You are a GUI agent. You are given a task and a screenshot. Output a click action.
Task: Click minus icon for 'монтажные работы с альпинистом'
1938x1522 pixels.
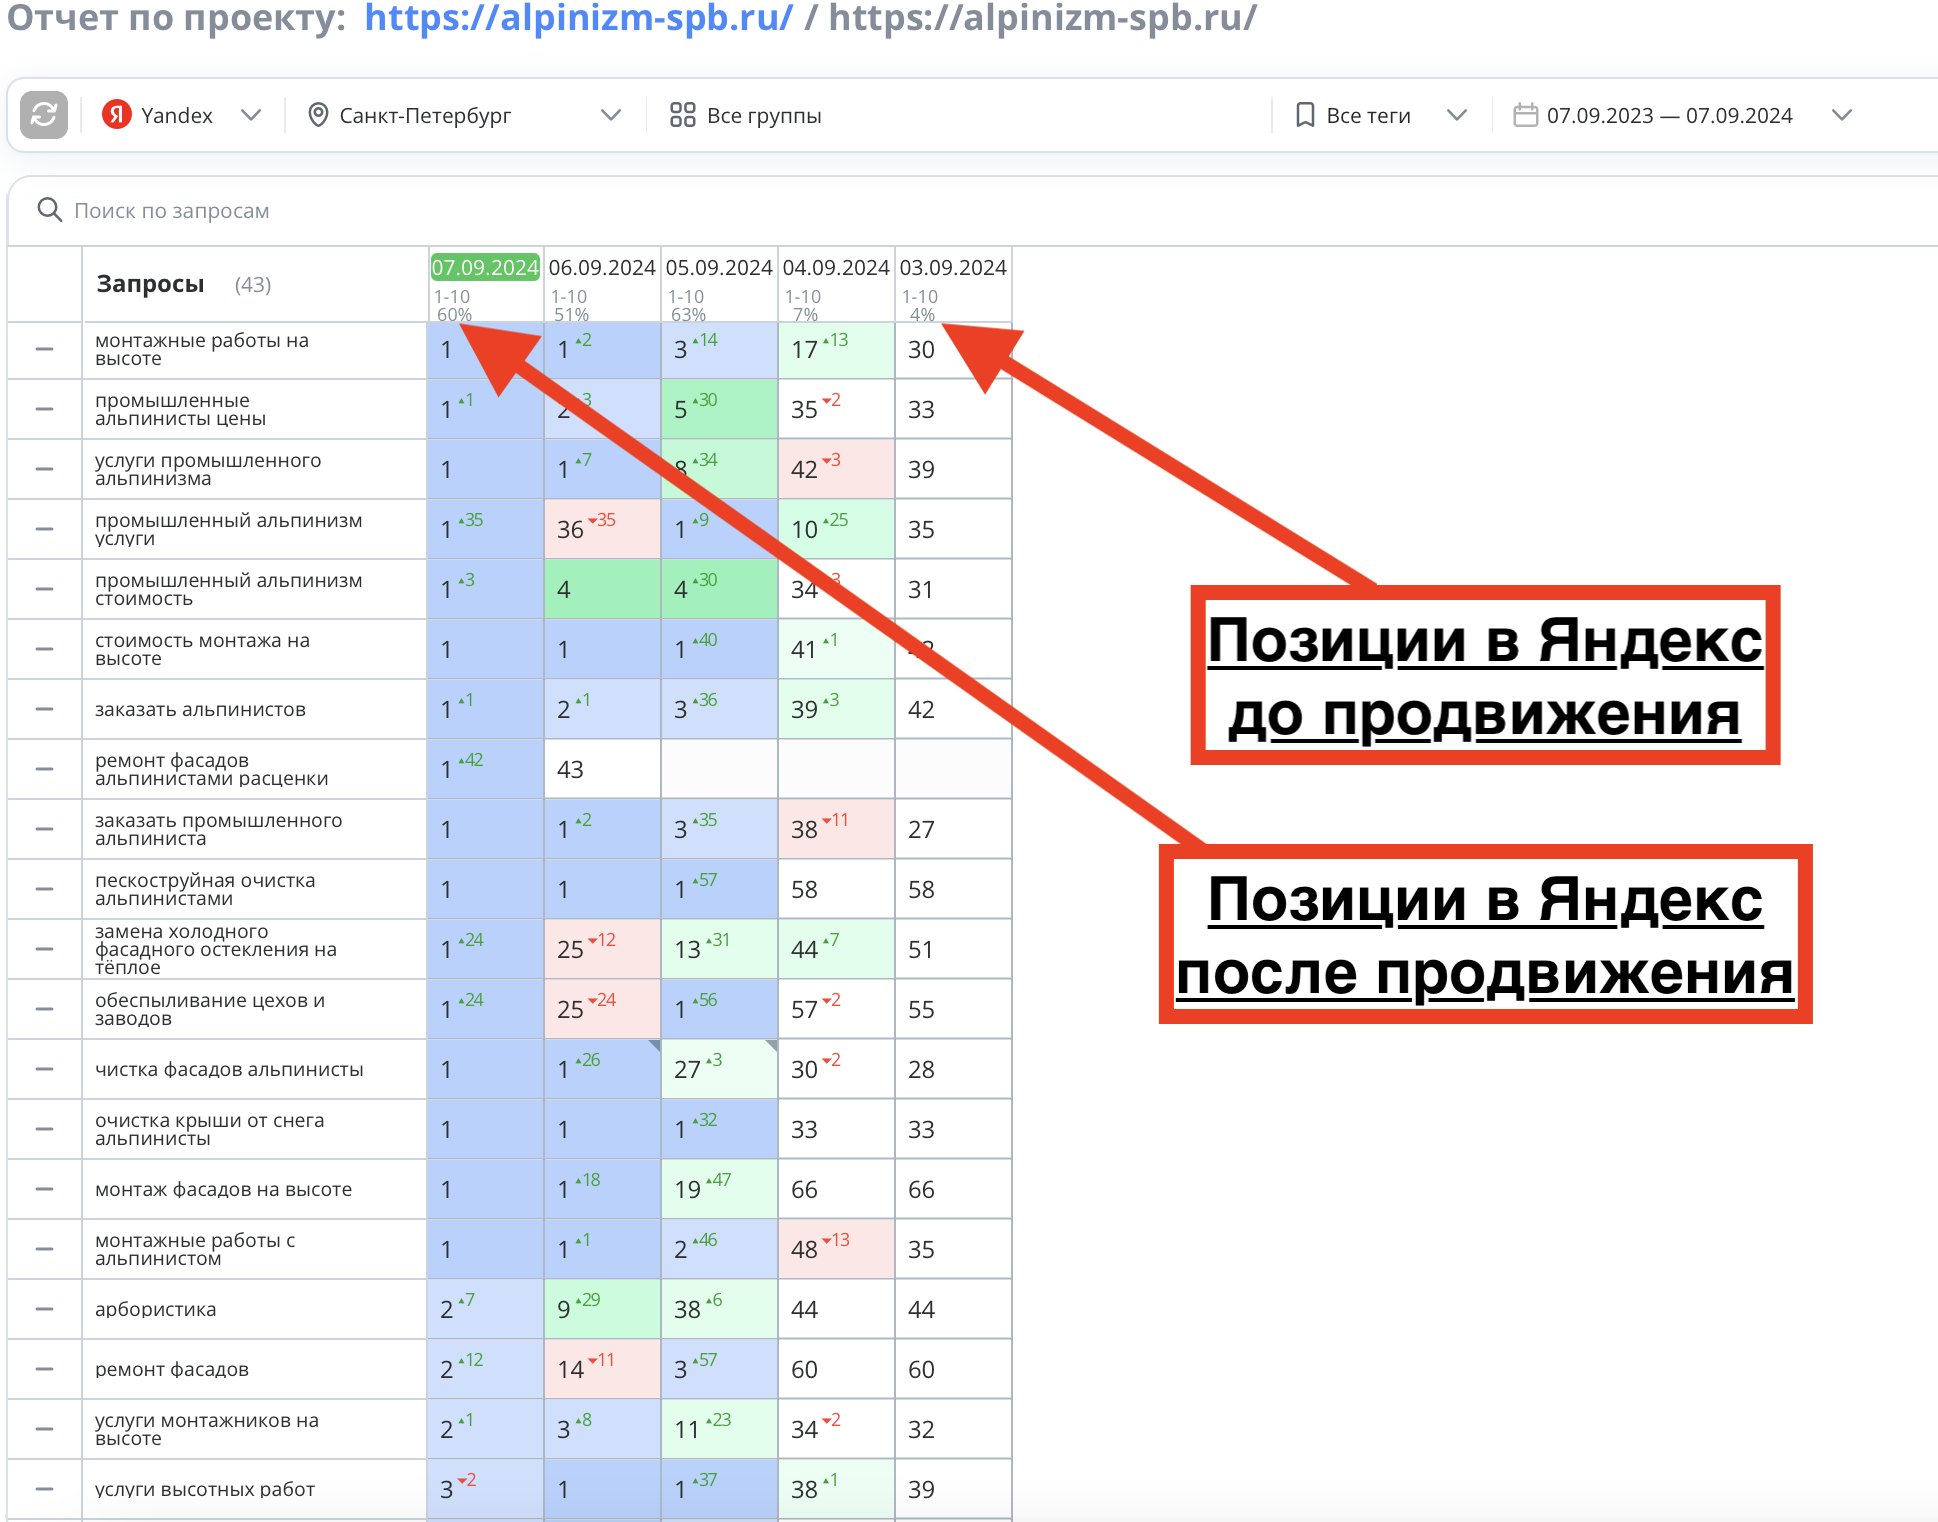click(x=44, y=1249)
